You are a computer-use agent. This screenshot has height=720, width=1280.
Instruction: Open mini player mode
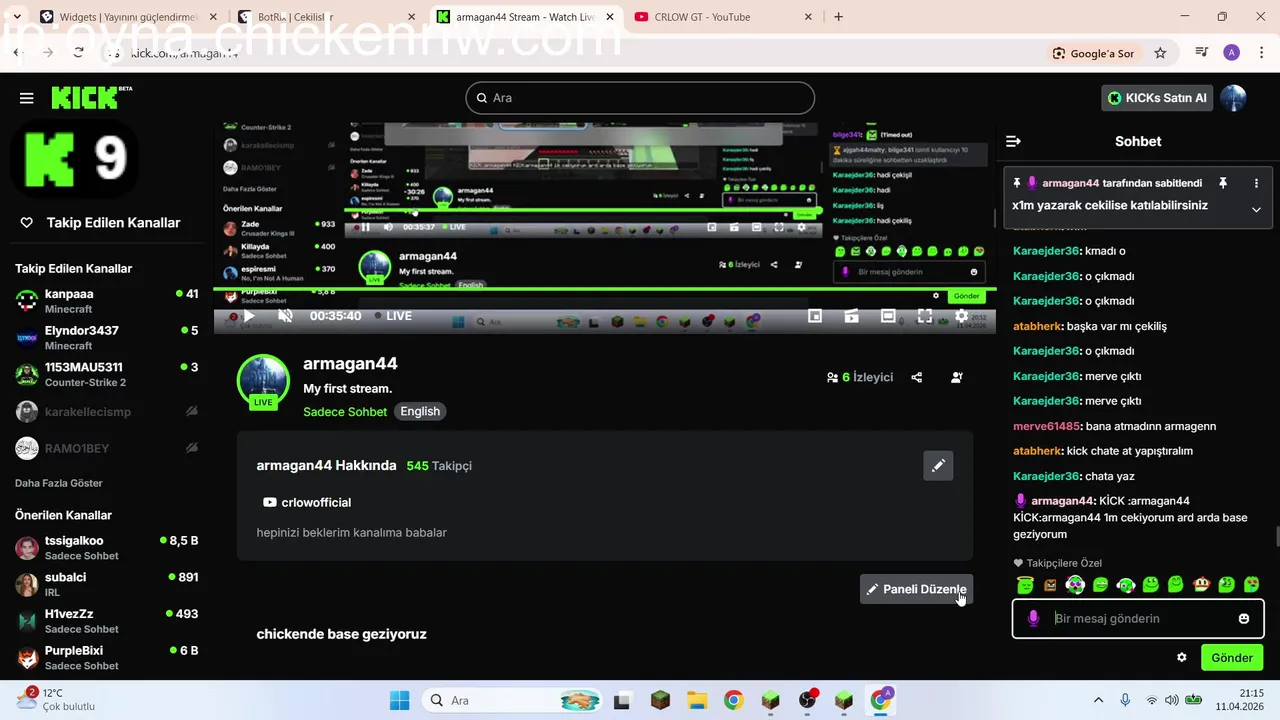815,316
